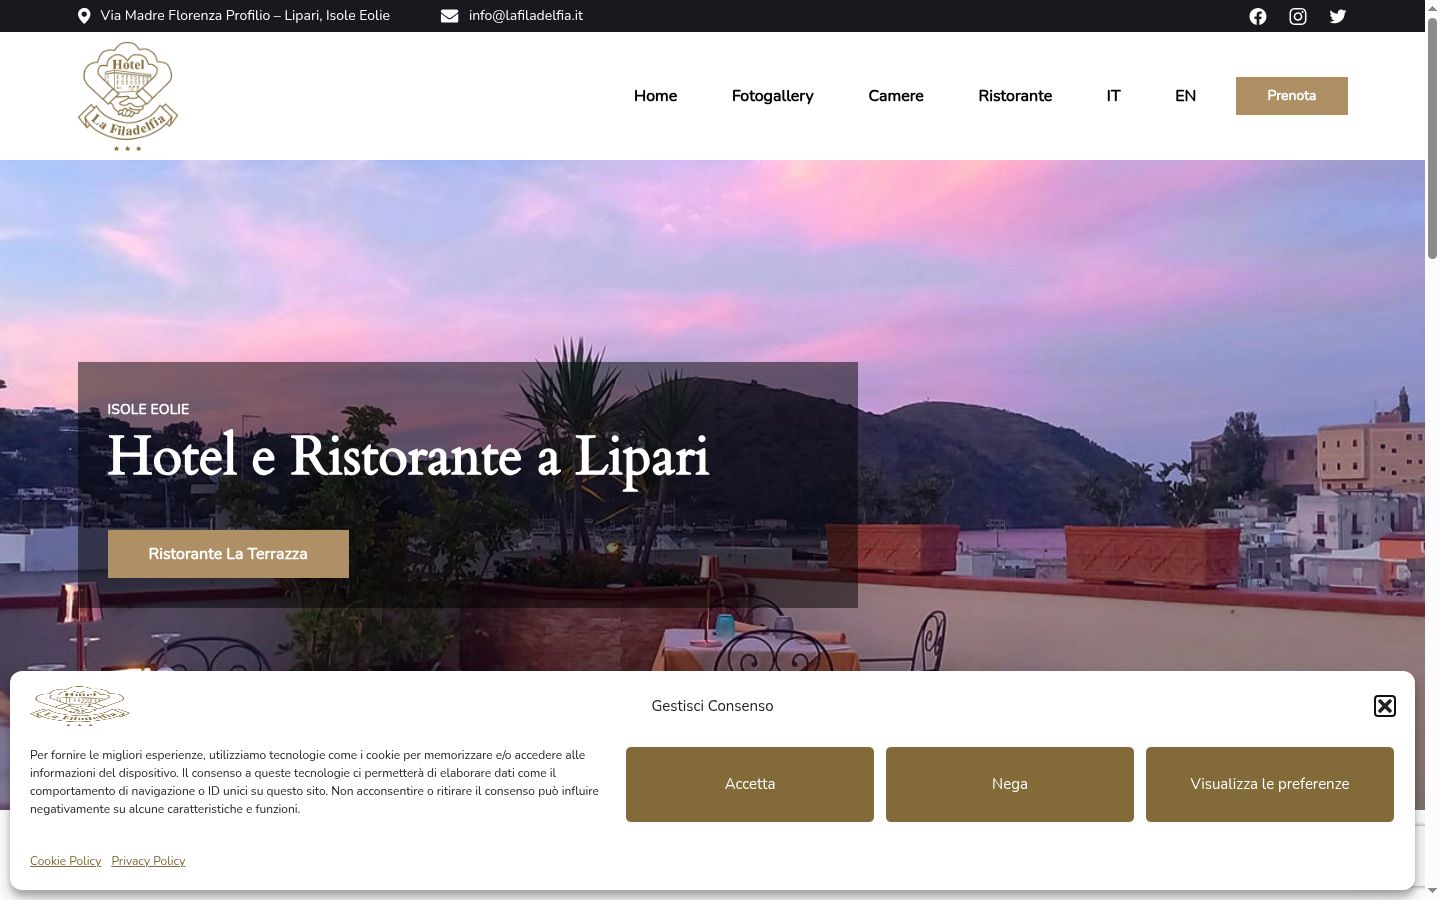Click Visualizza le preferenze button
The width and height of the screenshot is (1440, 900).
pyautogui.click(x=1270, y=784)
